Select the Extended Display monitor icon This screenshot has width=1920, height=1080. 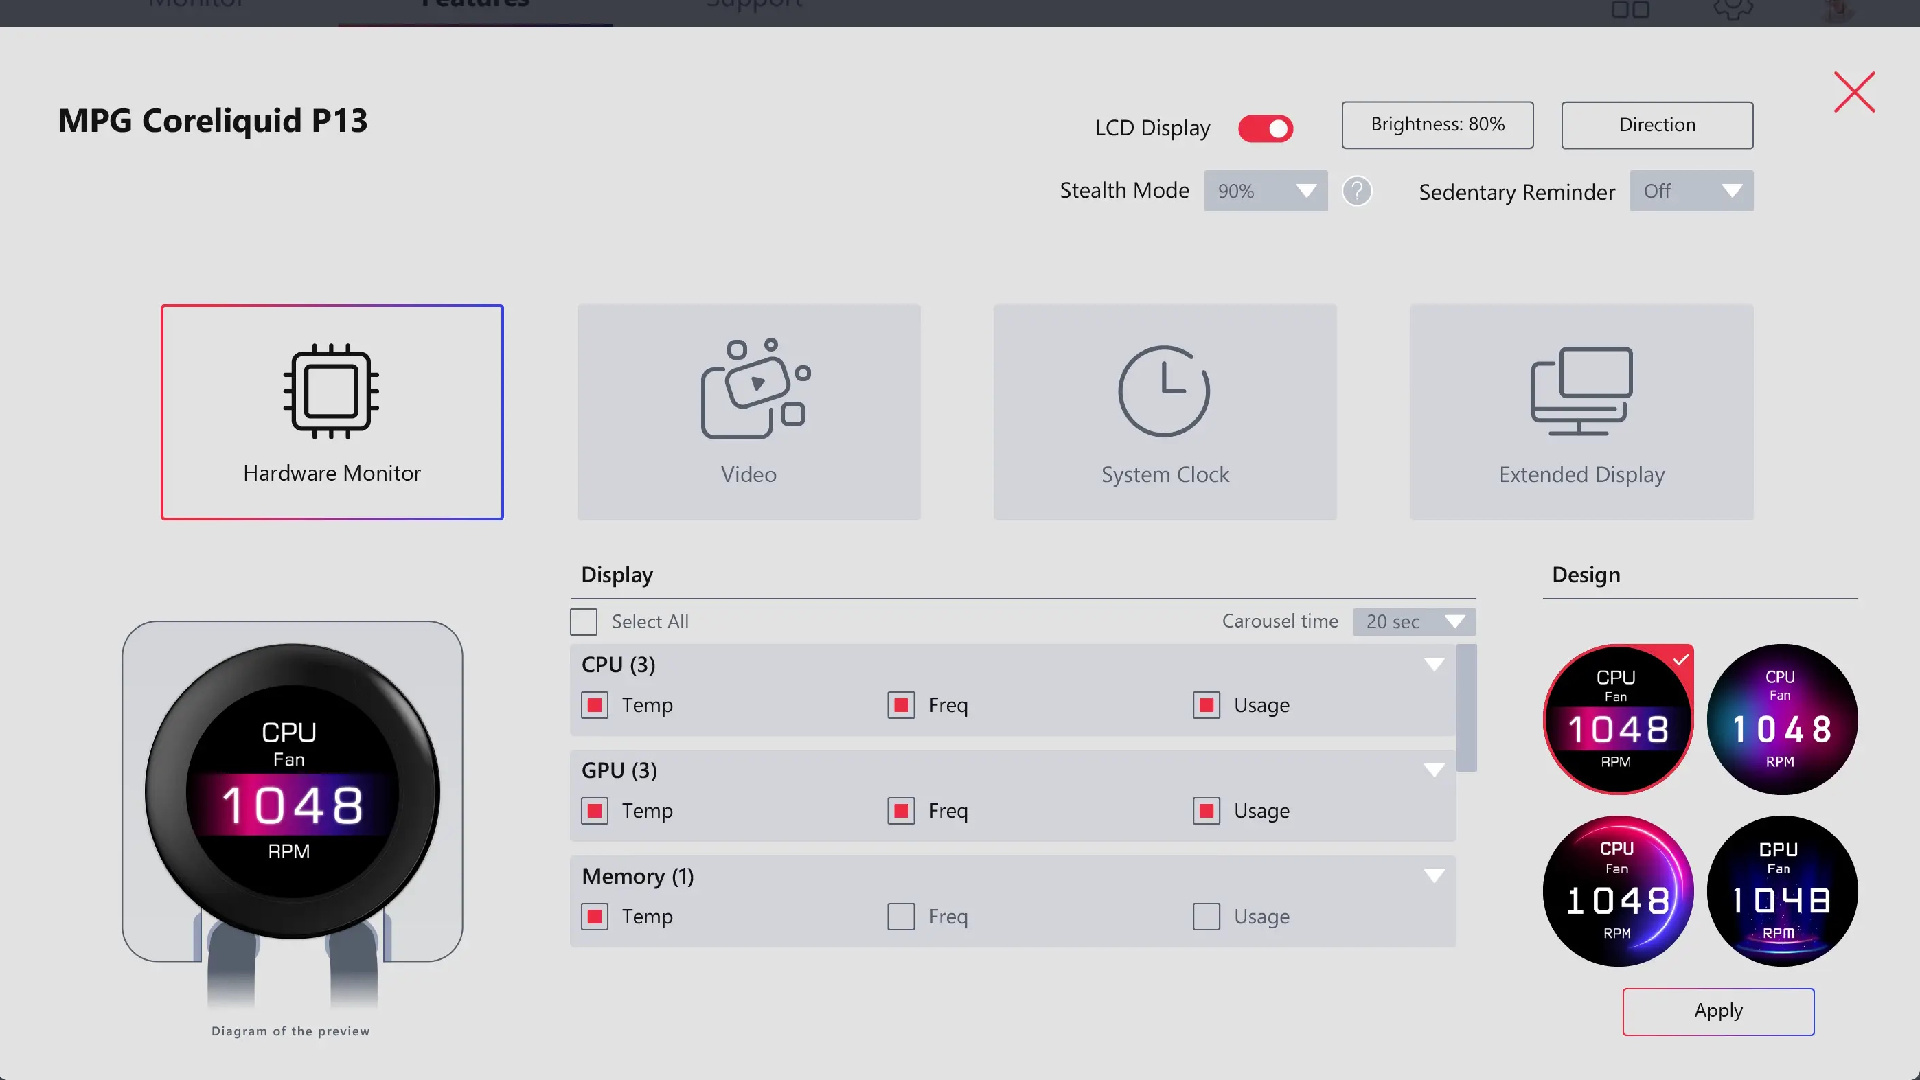tap(1581, 391)
